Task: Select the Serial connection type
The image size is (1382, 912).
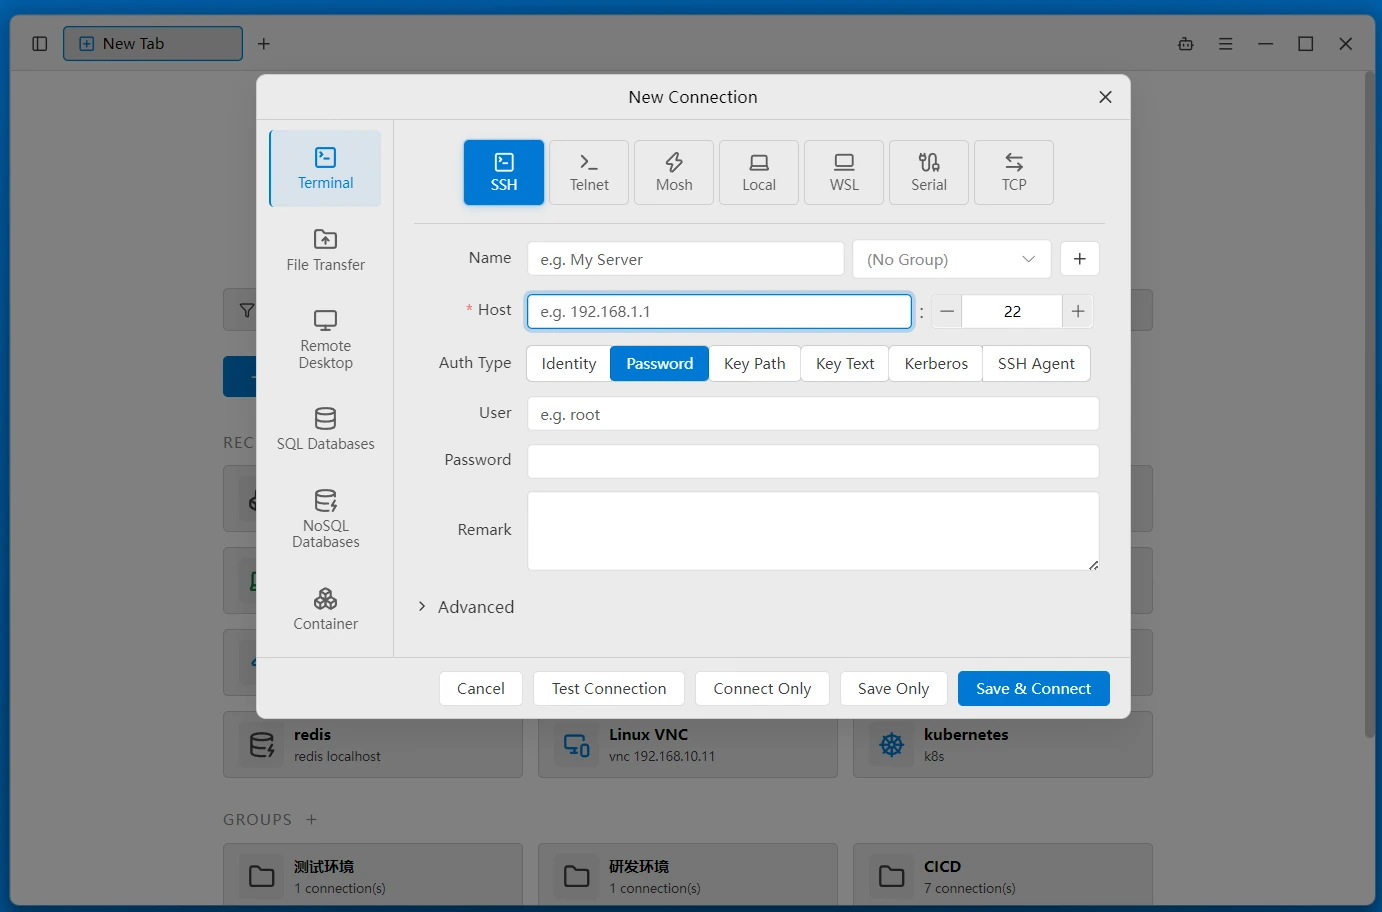Action: pyautogui.click(x=929, y=172)
